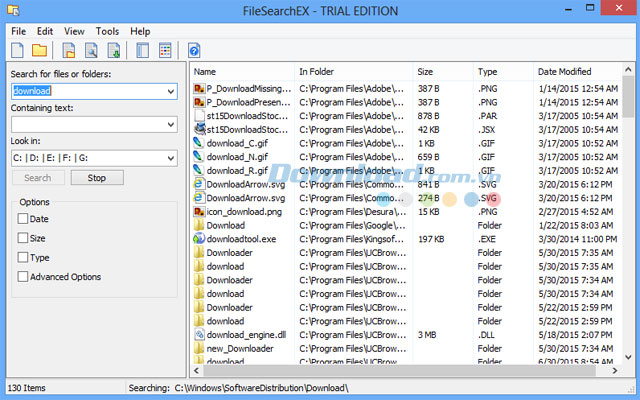Image resolution: width=640 pixels, height=400 pixels.
Task: Click the '197 KB' size cell
Action: 431,239
